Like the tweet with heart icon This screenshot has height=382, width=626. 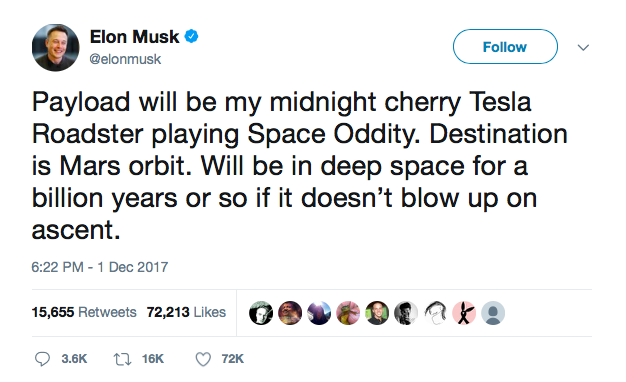click(x=203, y=359)
